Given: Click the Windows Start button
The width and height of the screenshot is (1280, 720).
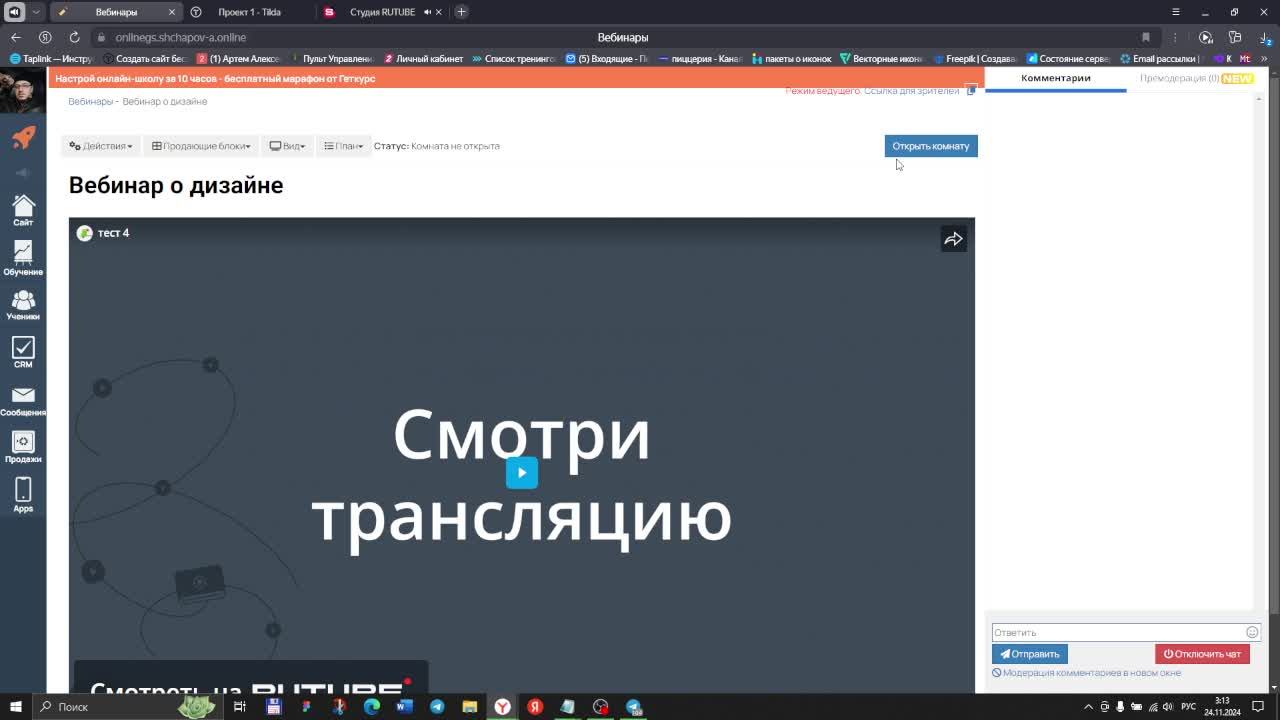Looking at the screenshot, I should (16, 707).
